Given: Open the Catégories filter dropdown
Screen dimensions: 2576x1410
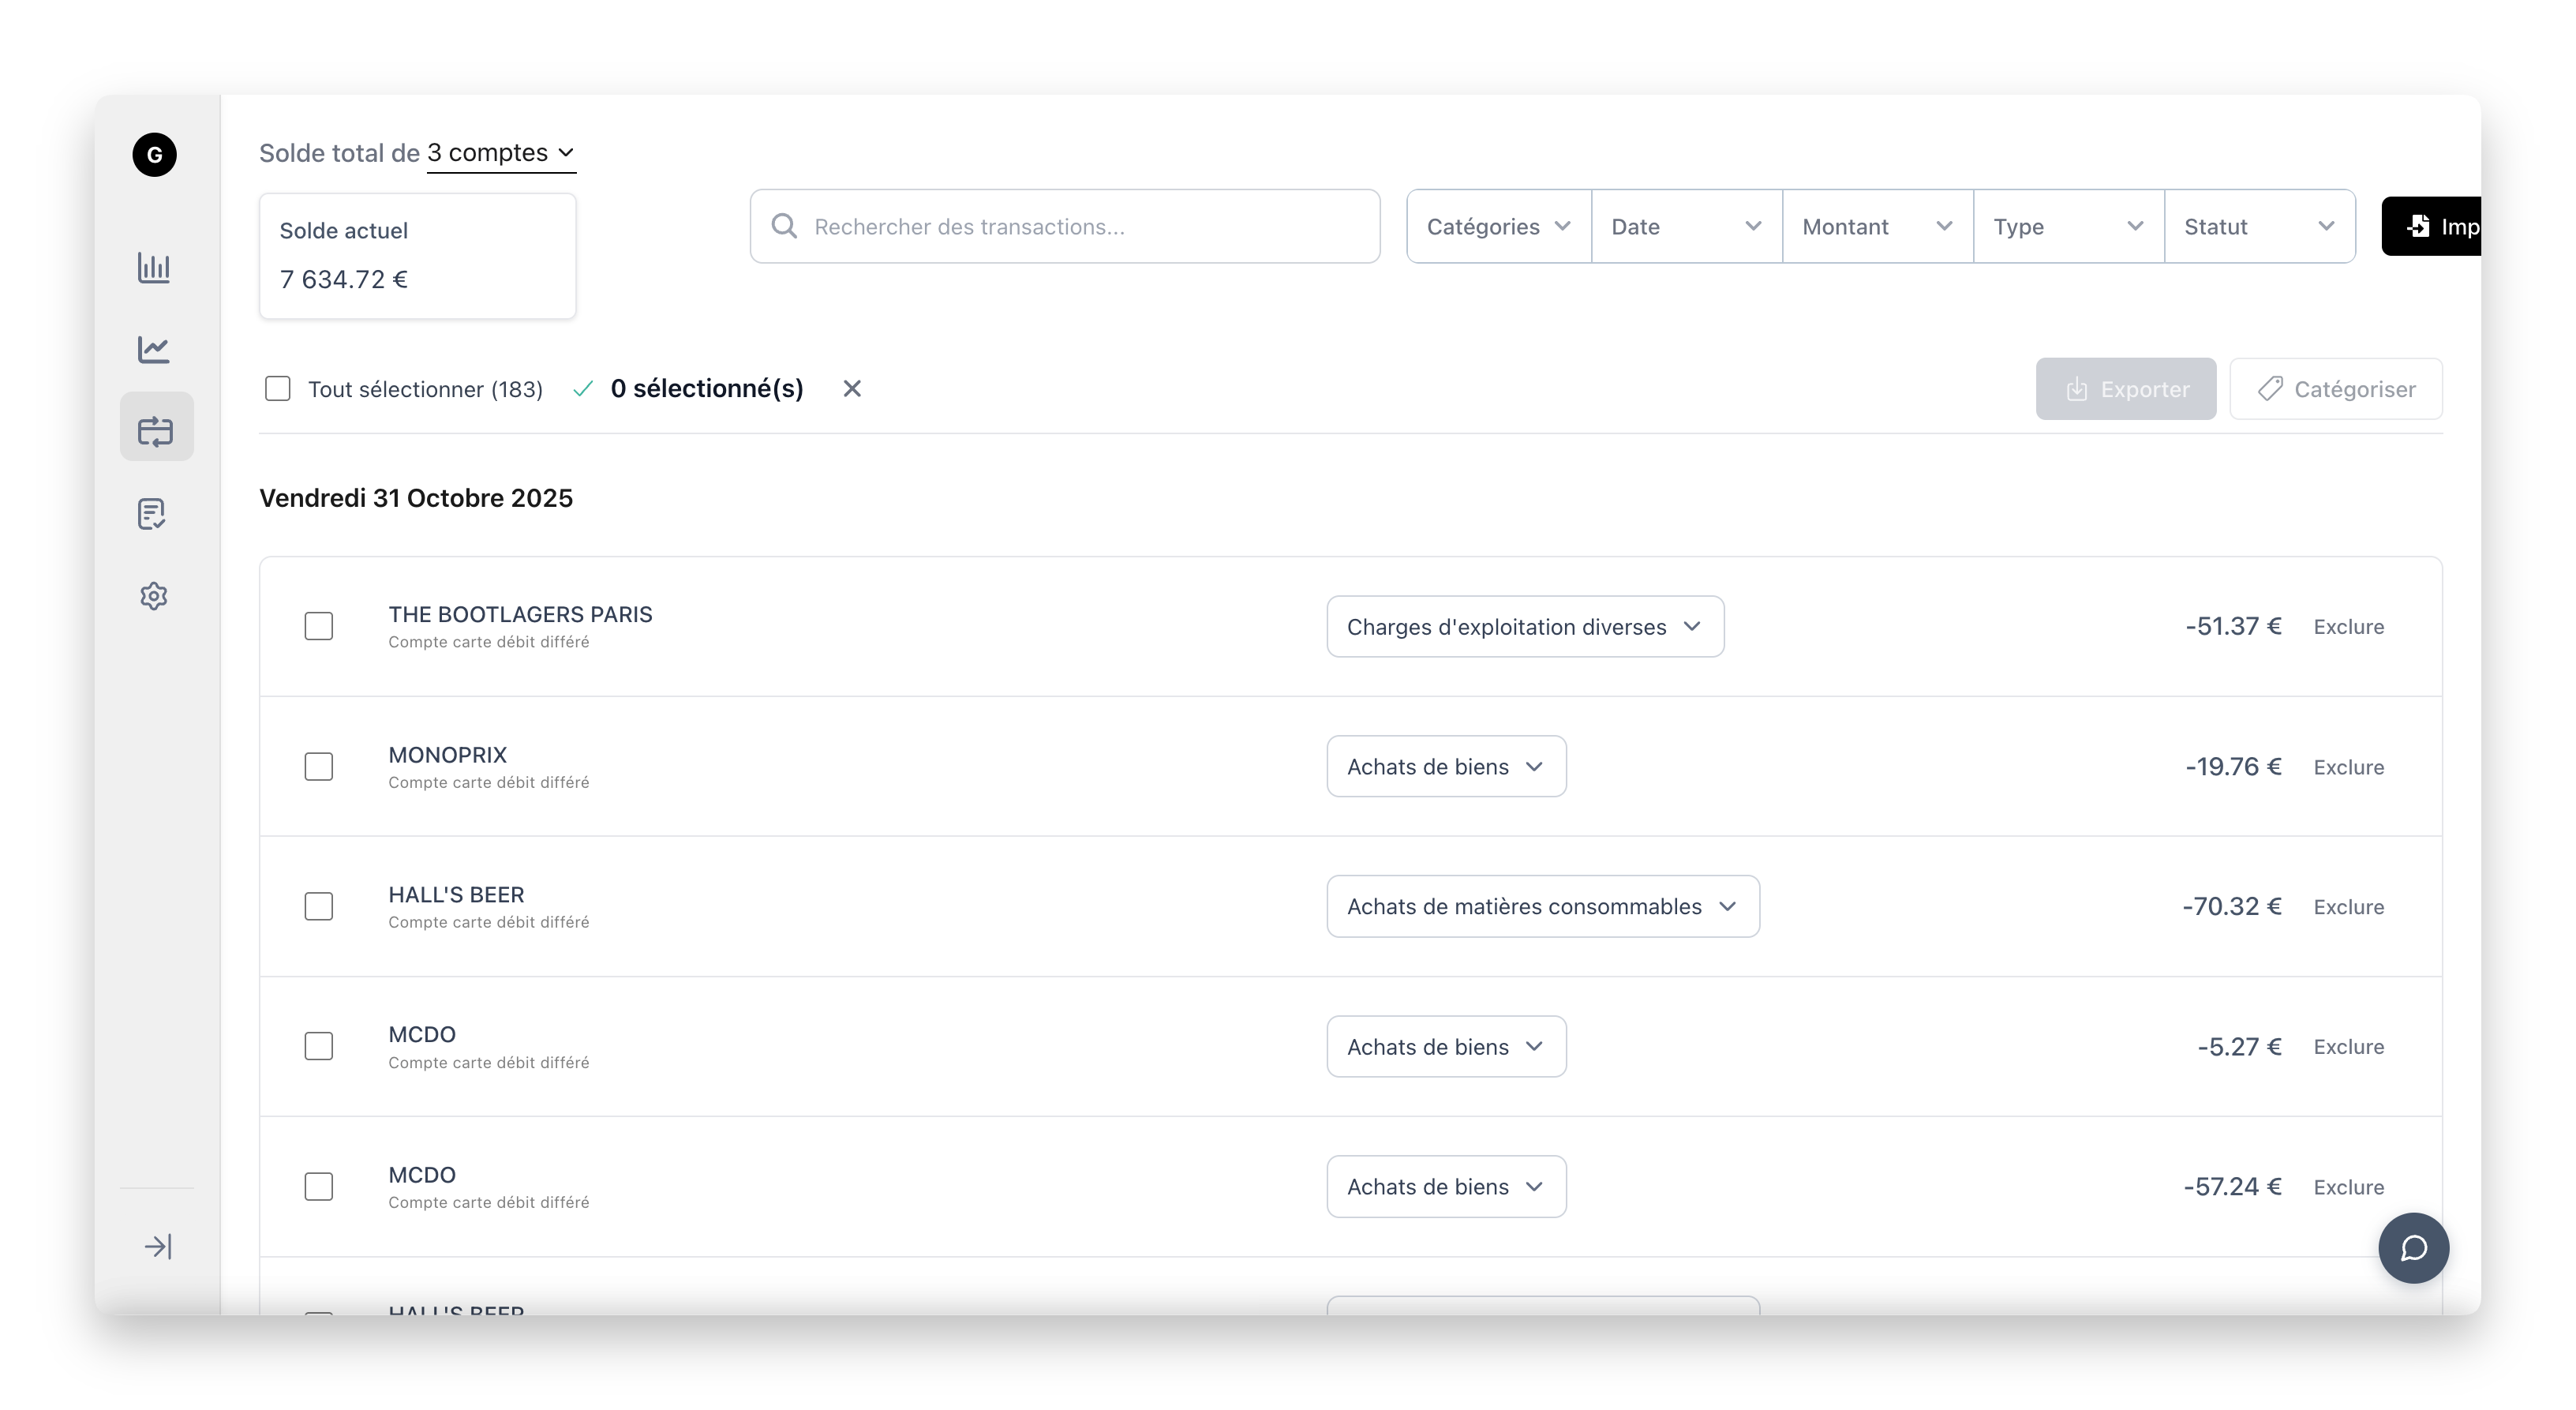Looking at the screenshot, I should tap(1497, 226).
